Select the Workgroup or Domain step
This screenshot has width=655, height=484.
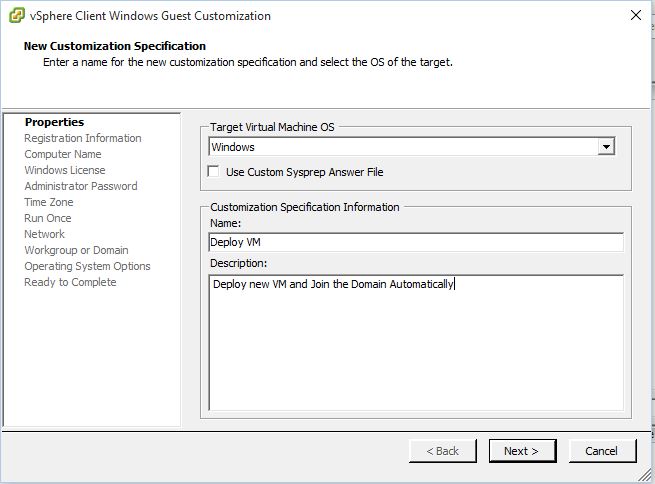(x=76, y=250)
